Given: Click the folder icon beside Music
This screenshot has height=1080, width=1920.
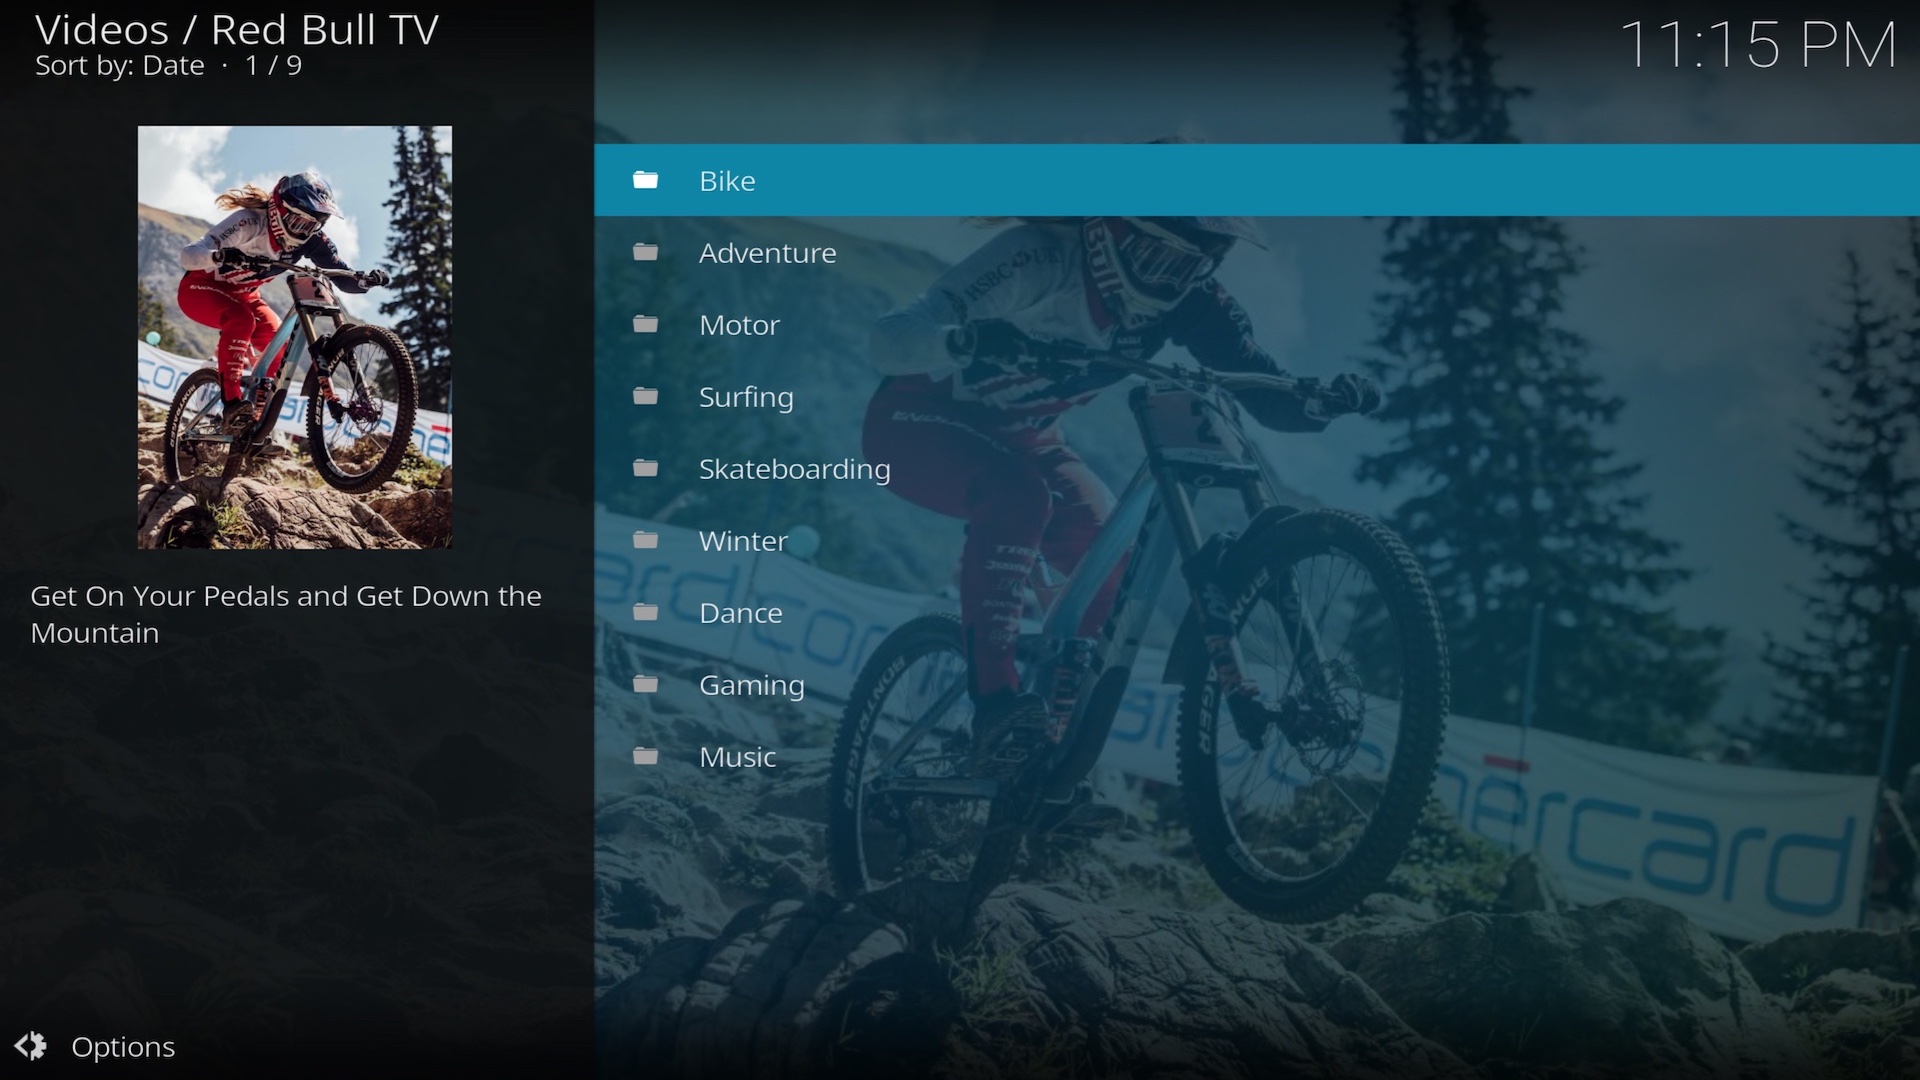Looking at the screenshot, I should coord(646,757).
